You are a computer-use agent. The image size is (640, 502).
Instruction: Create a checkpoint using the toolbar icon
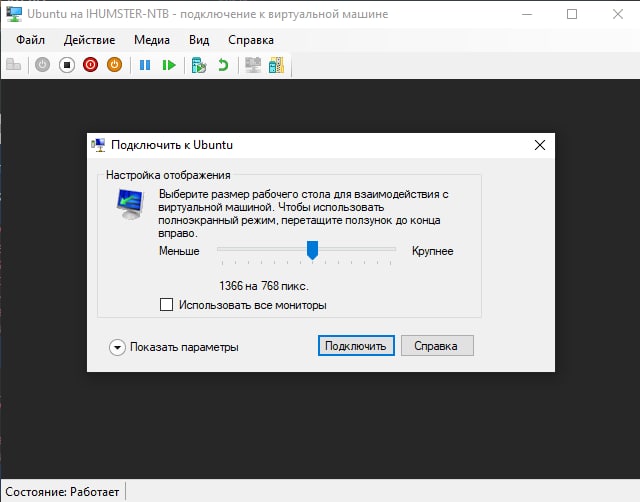click(199, 65)
